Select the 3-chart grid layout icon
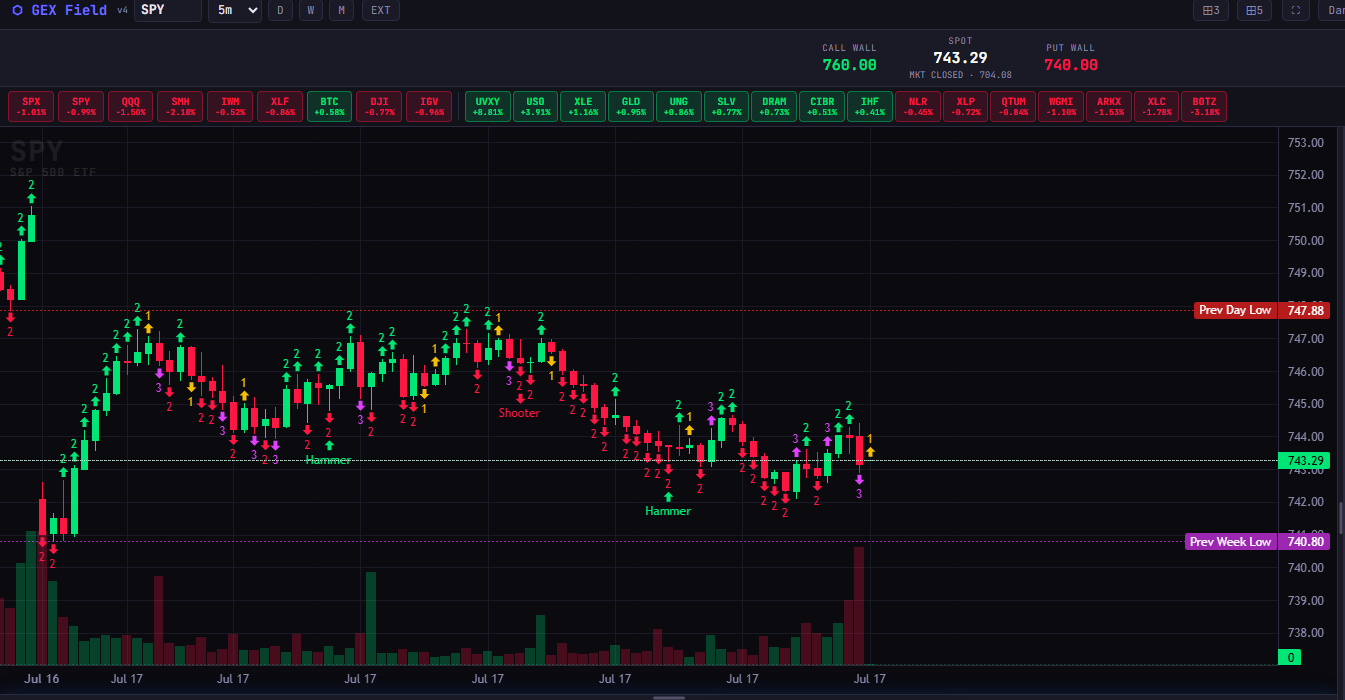The width and height of the screenshot is (1345, 700). point(1211,10)
